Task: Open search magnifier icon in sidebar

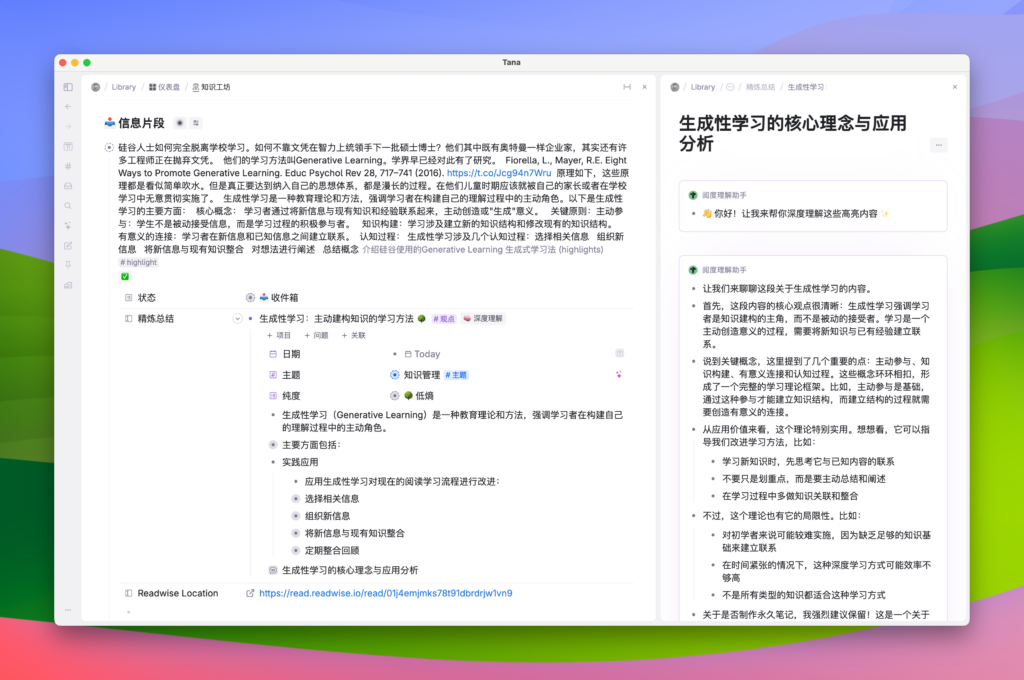Action: pyautogui.click(x=68, y=206)
